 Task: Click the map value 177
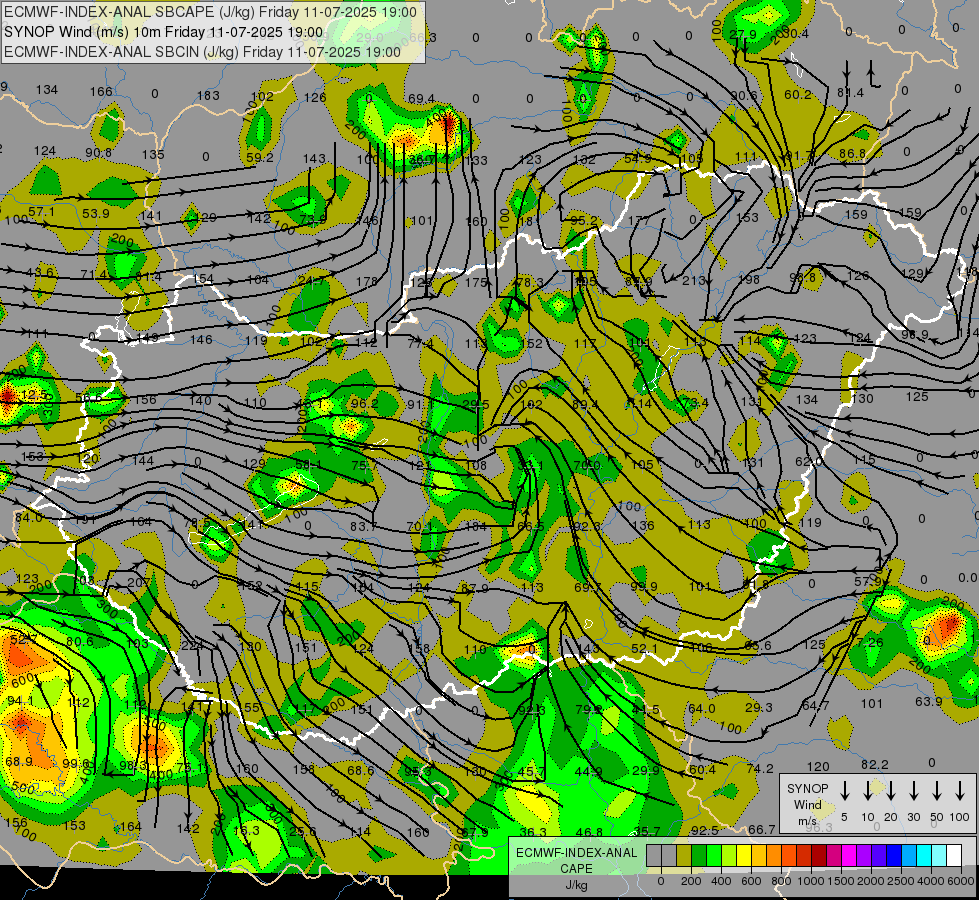[639, 220]
